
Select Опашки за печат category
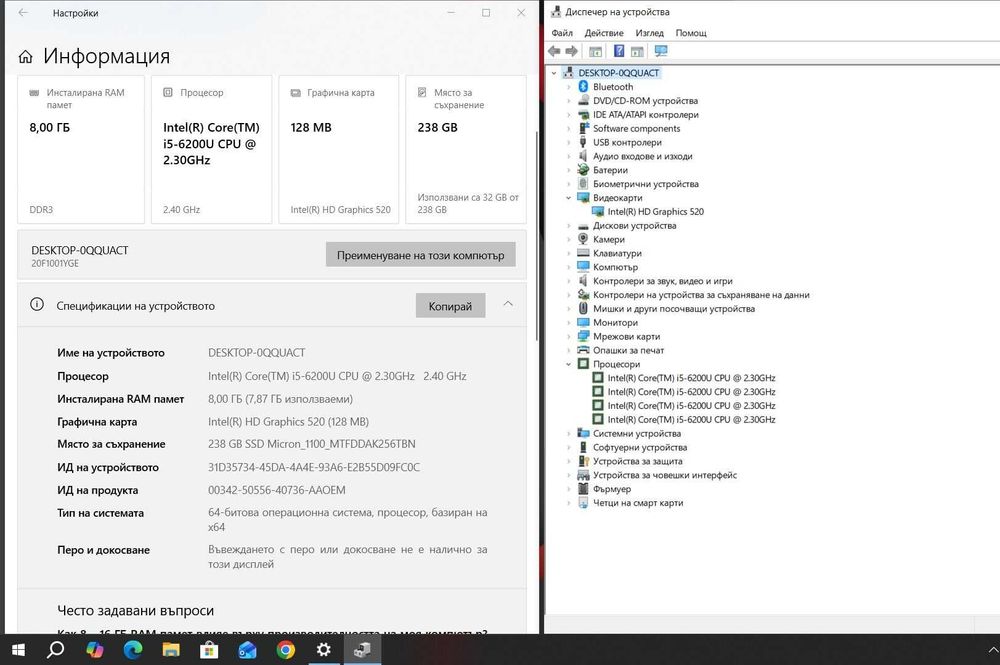(628, 351)
